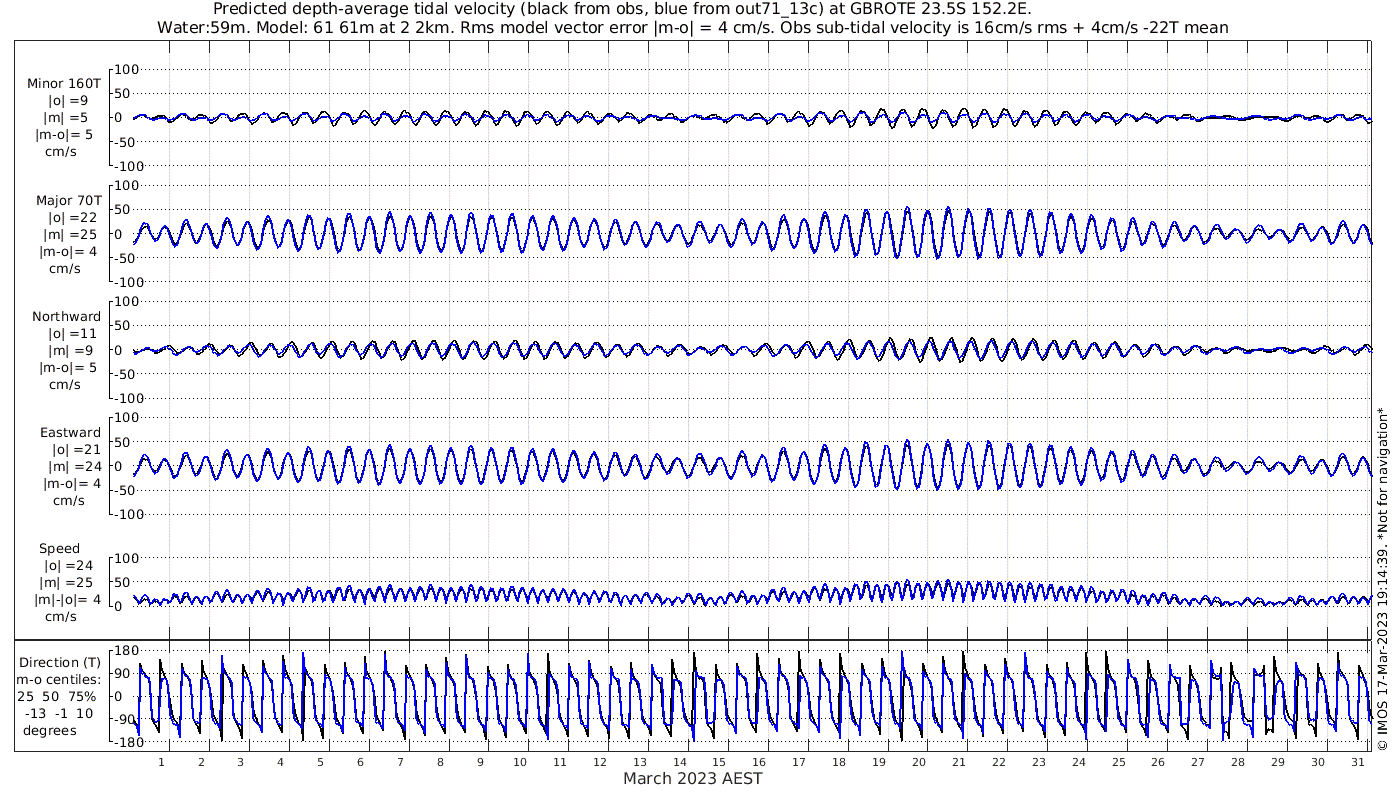Select the 'Major 70T' panel label
The height and width of the screenshot is (800, 1400).
(x=67, y=200)
